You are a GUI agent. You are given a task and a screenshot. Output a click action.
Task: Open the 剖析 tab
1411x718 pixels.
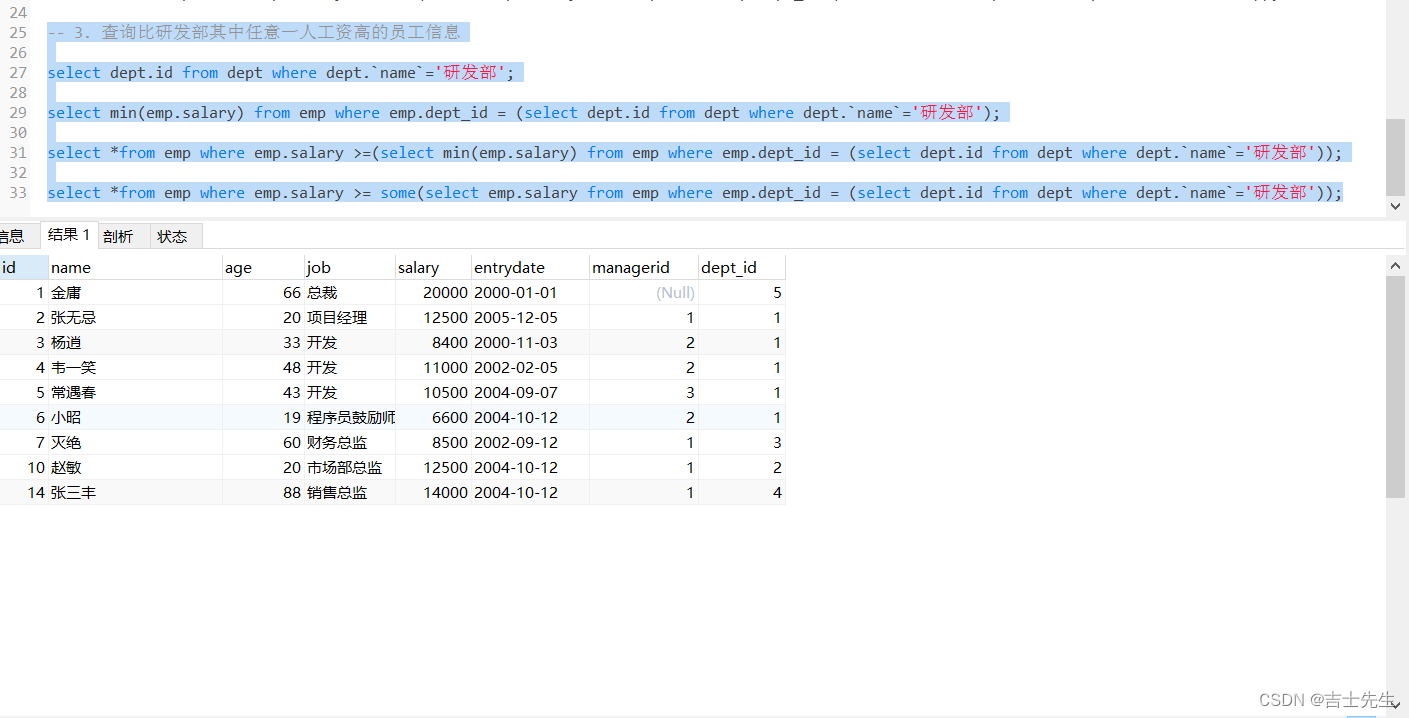coord(118,236)
